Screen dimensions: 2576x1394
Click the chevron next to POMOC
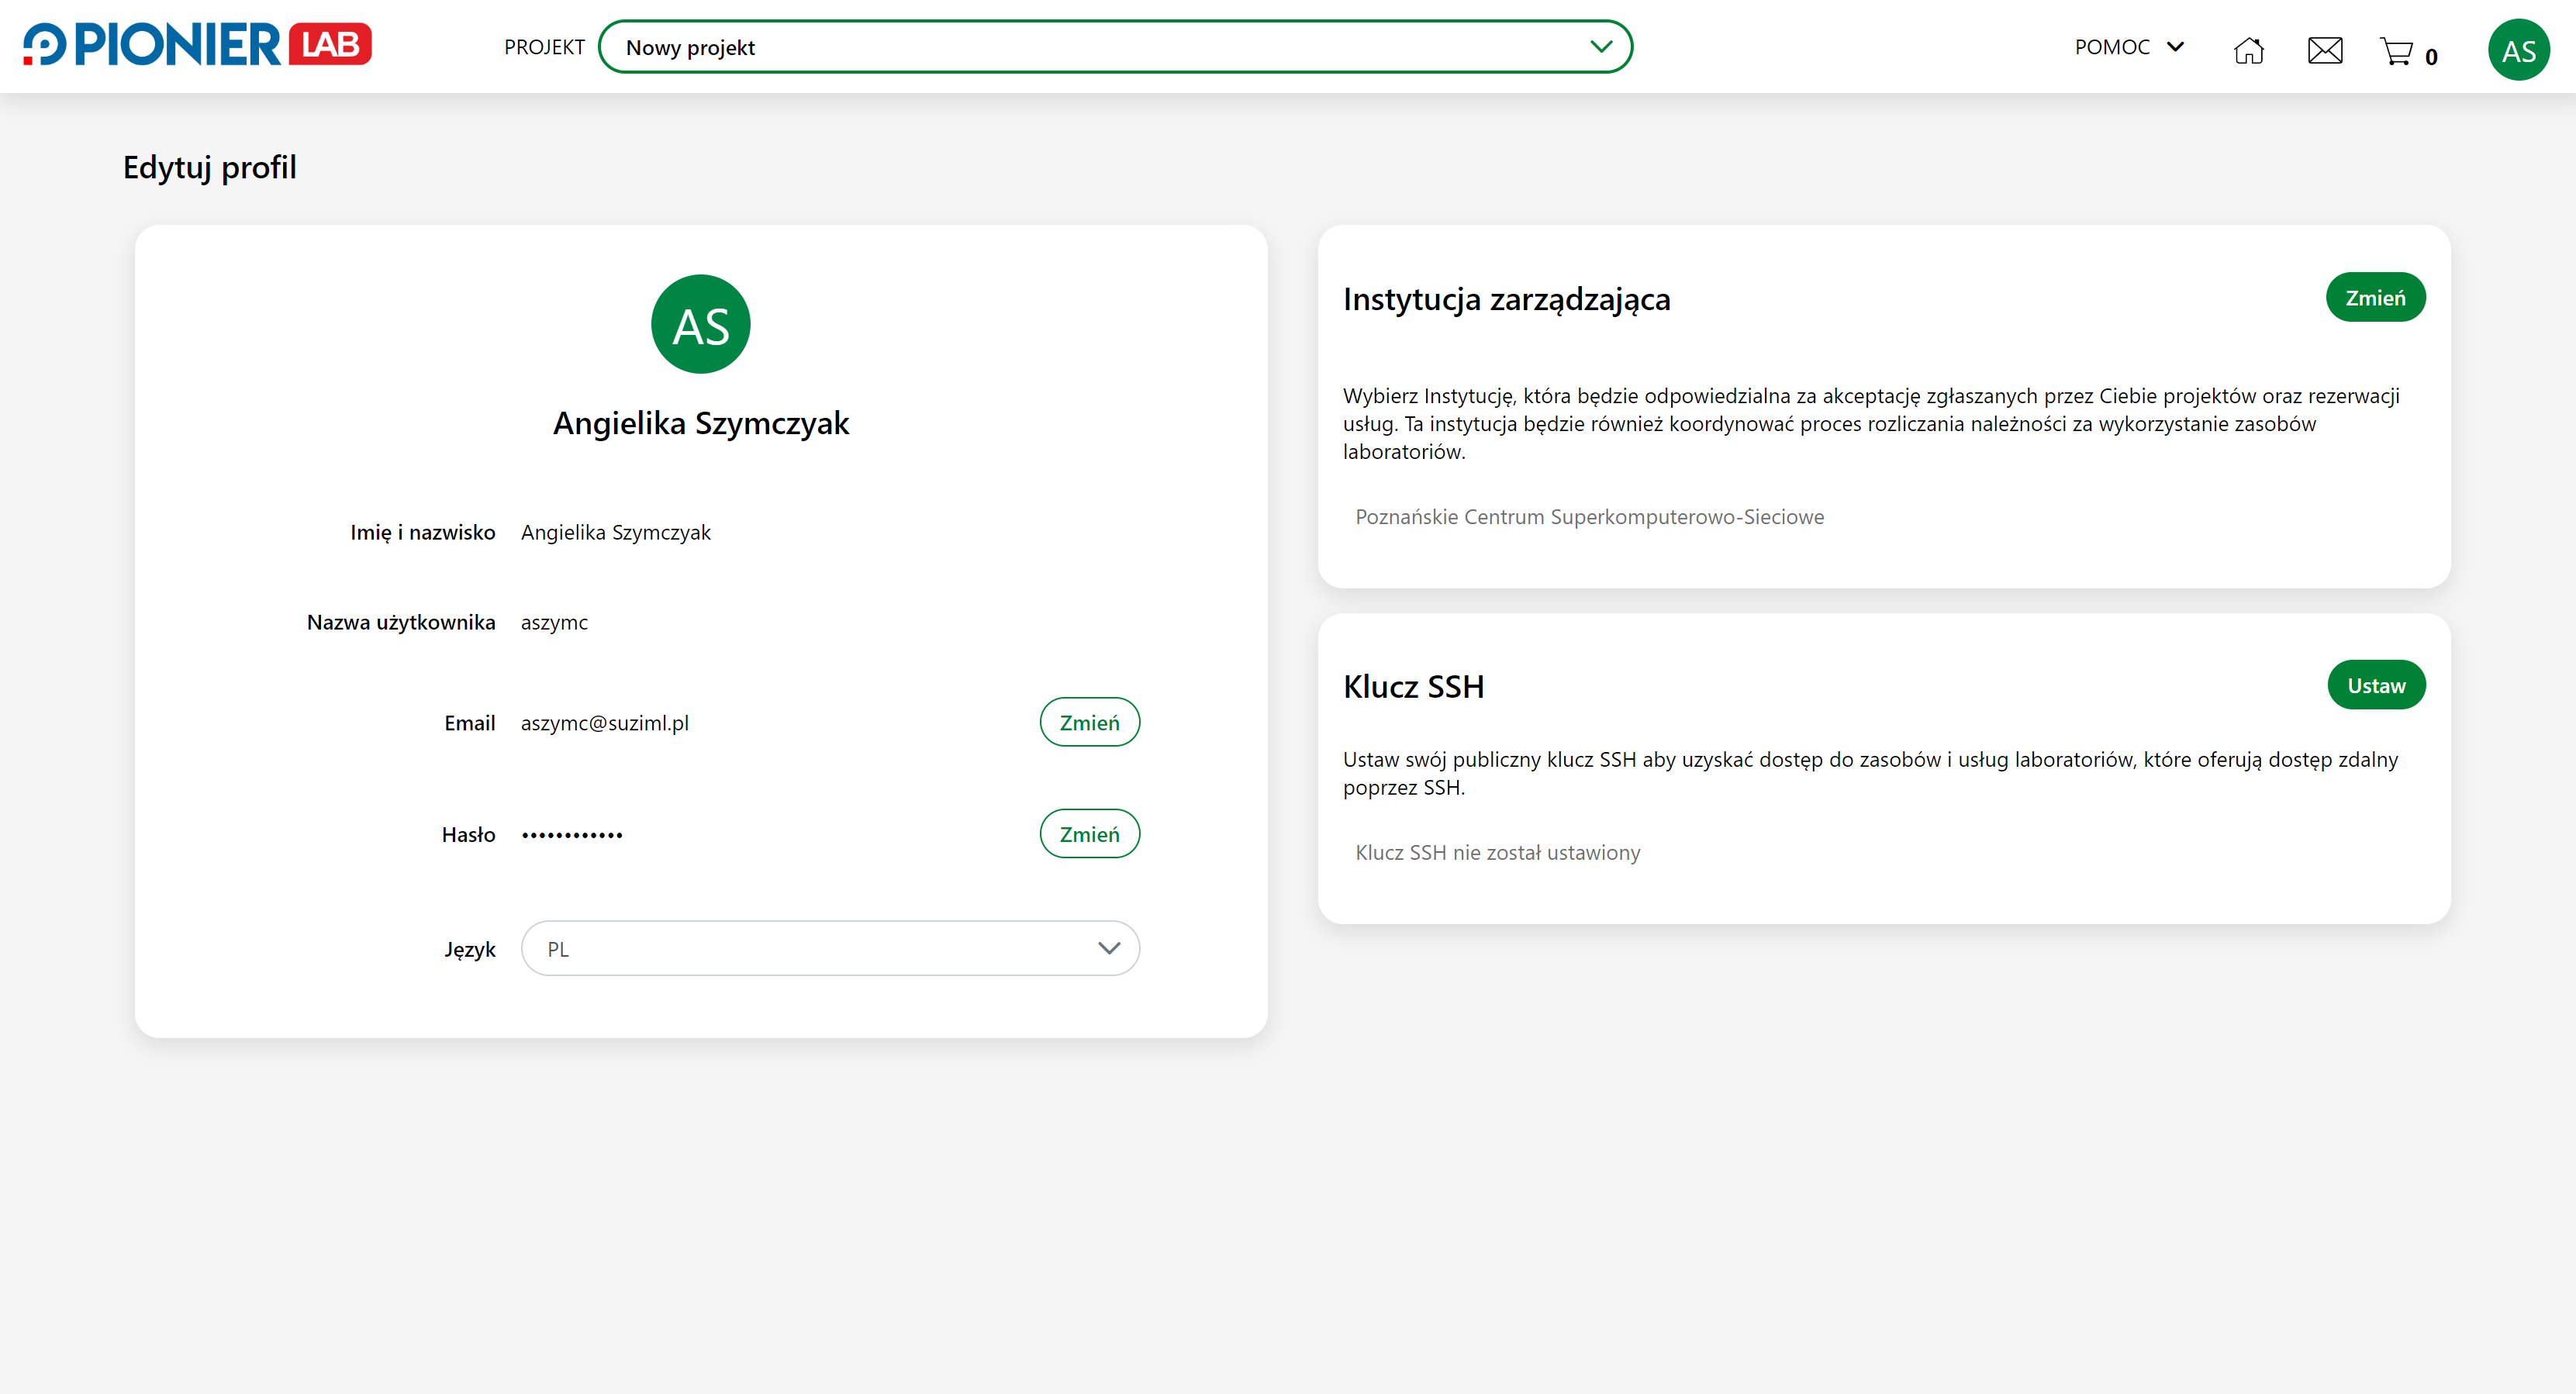[x=2175, y=47]
